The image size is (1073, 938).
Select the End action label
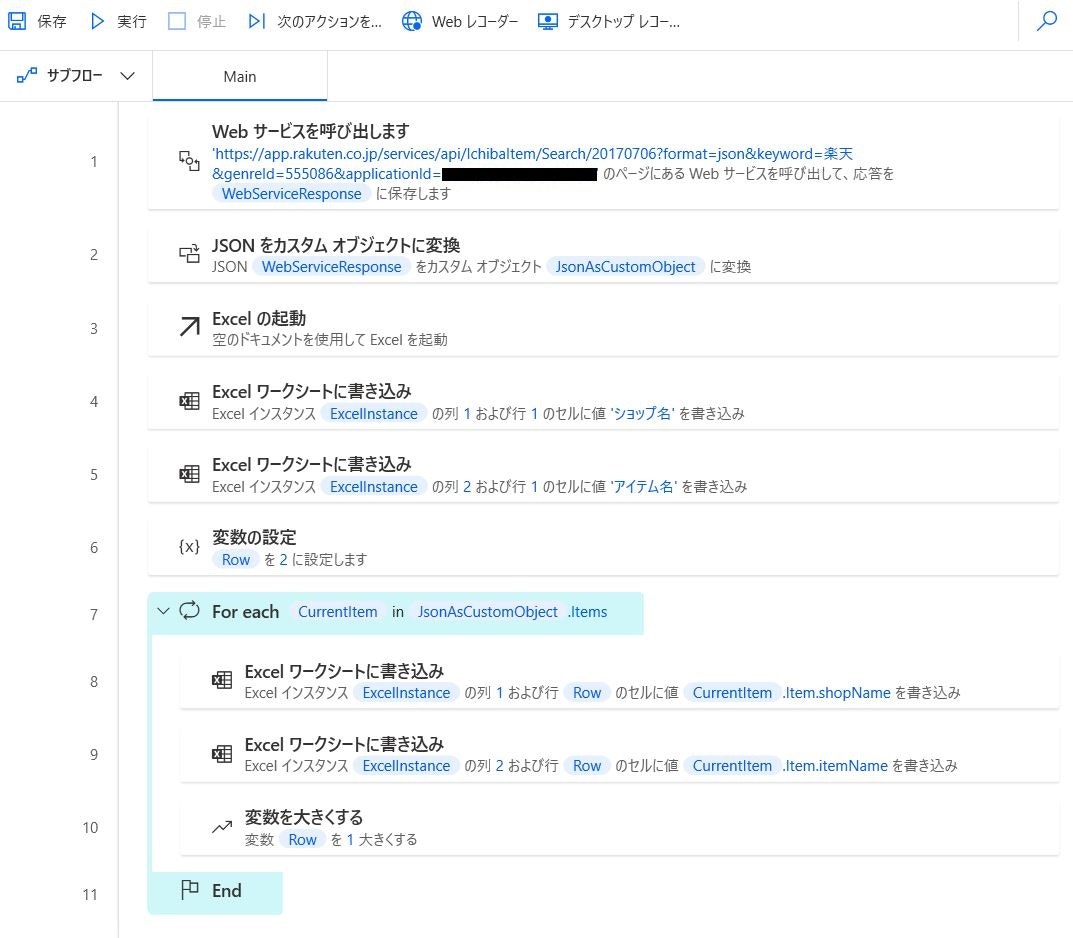227,891
